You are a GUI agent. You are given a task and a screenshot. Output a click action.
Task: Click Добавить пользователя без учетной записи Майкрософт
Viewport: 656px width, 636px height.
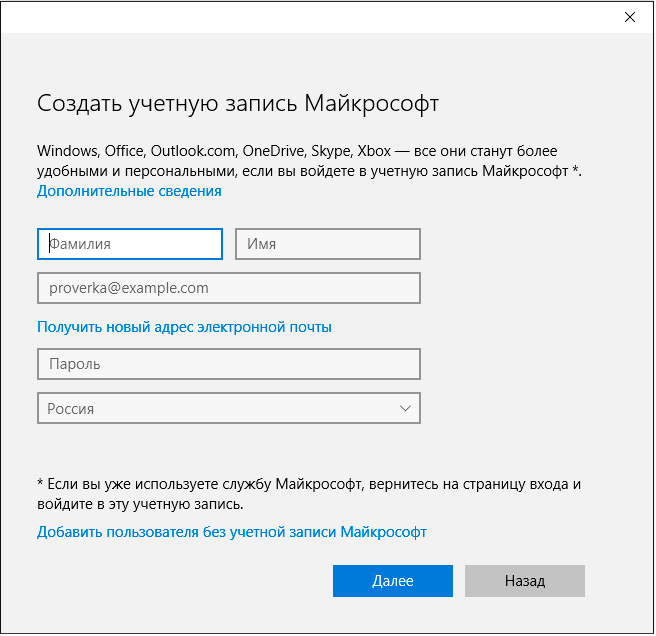232,532
